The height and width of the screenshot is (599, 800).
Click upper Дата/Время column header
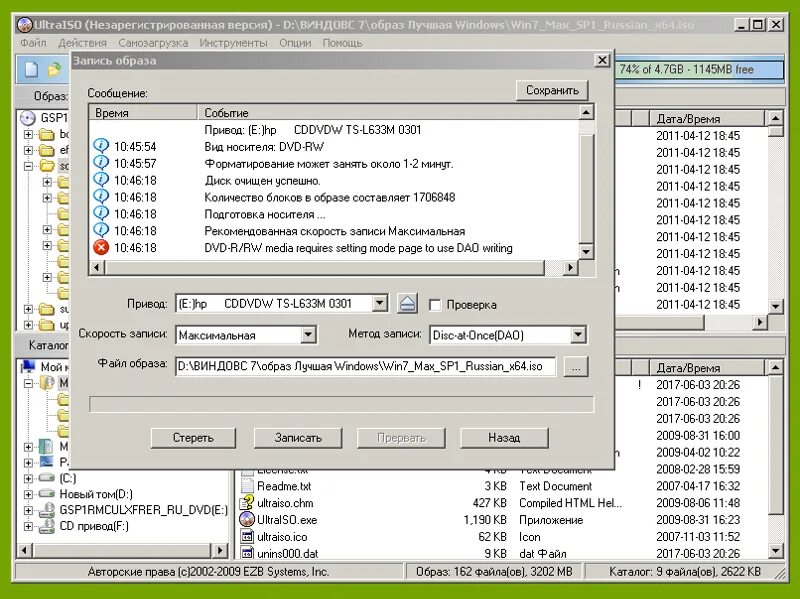707,119
